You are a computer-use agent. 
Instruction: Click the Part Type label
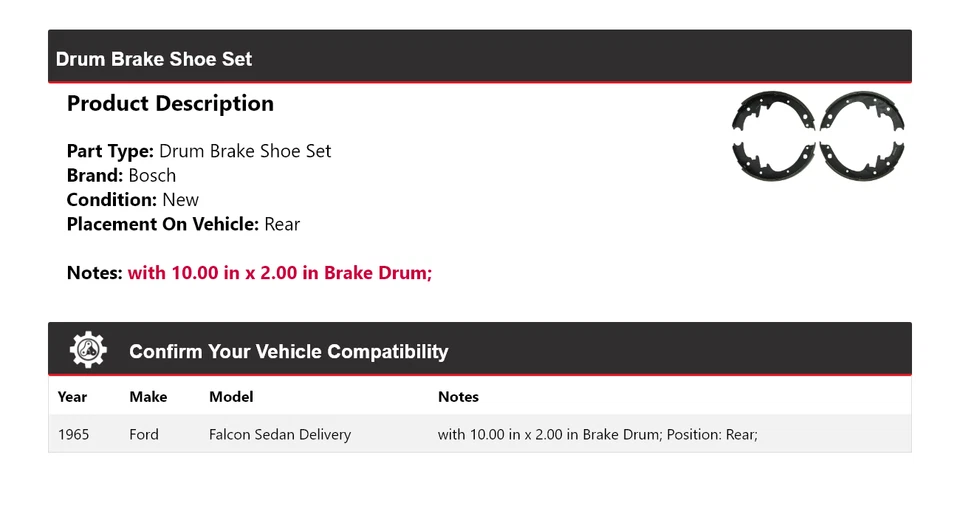pyautogui.click(x=110, y=151)
